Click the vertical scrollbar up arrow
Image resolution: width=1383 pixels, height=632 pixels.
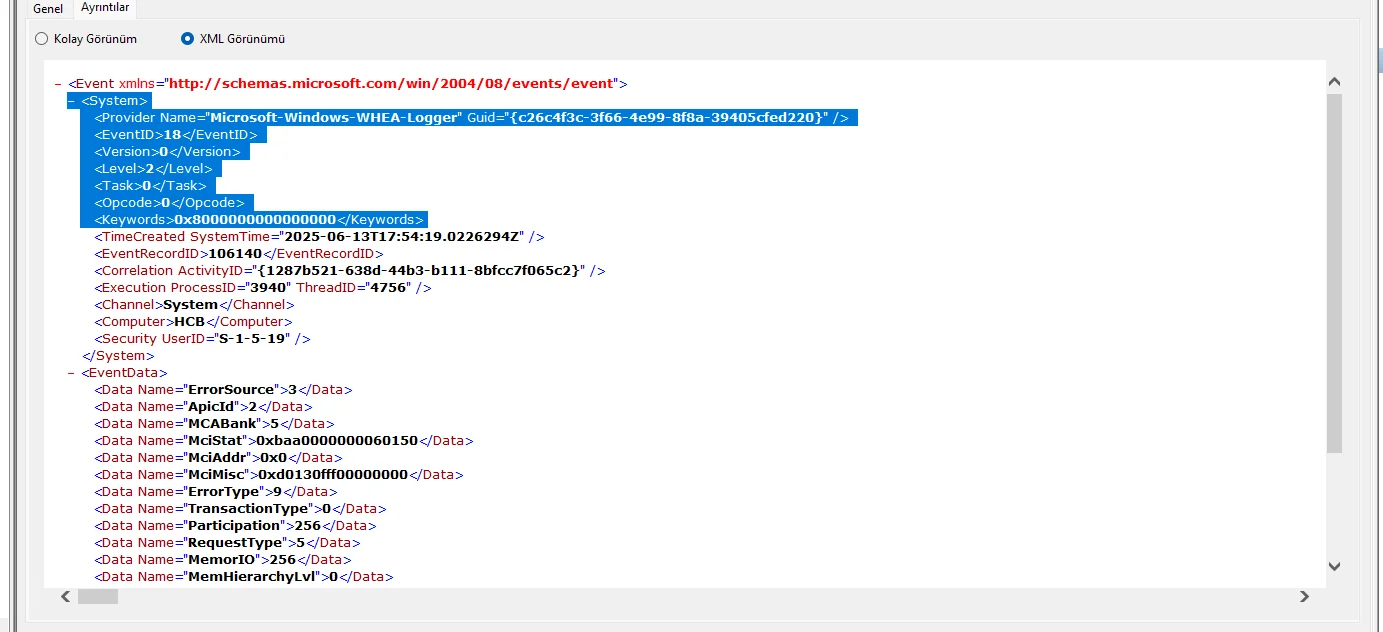pyautogui.click(x=1334, y=82)
